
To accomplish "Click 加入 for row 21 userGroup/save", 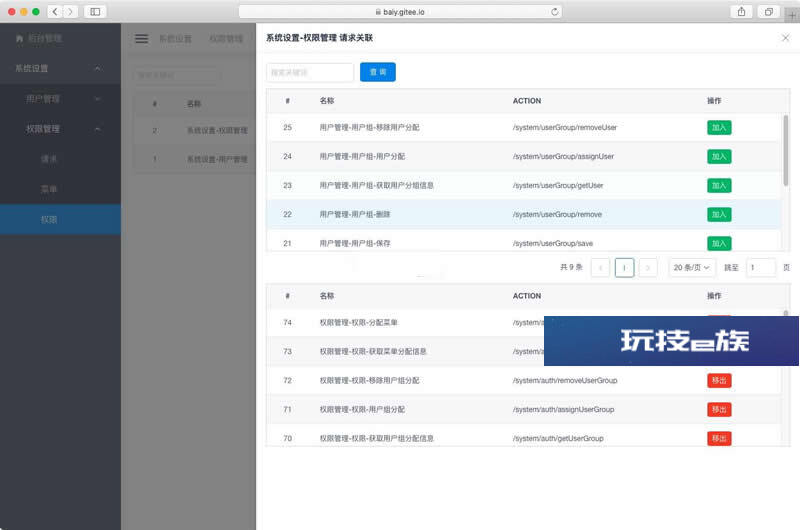I will pos(719,243).
